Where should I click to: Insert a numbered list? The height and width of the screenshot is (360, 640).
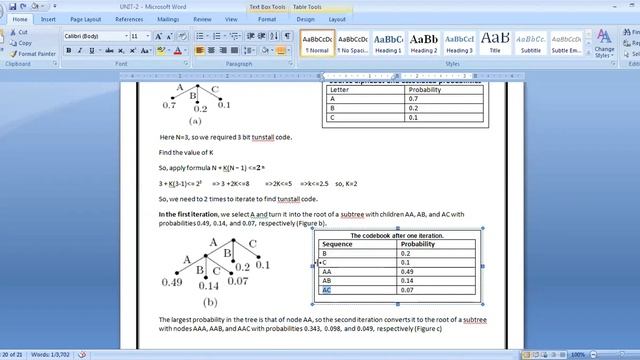pyautogui.click(x=218, y=36)
